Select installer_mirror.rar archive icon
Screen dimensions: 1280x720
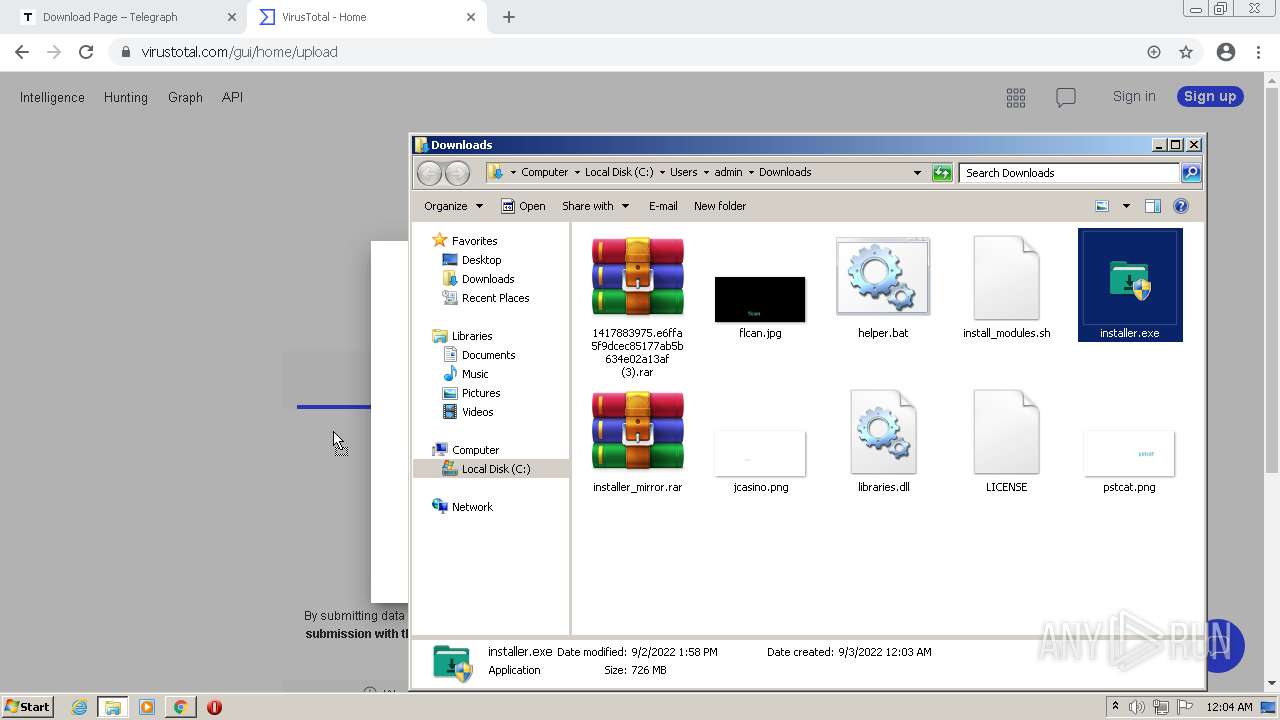coord(637,431)
